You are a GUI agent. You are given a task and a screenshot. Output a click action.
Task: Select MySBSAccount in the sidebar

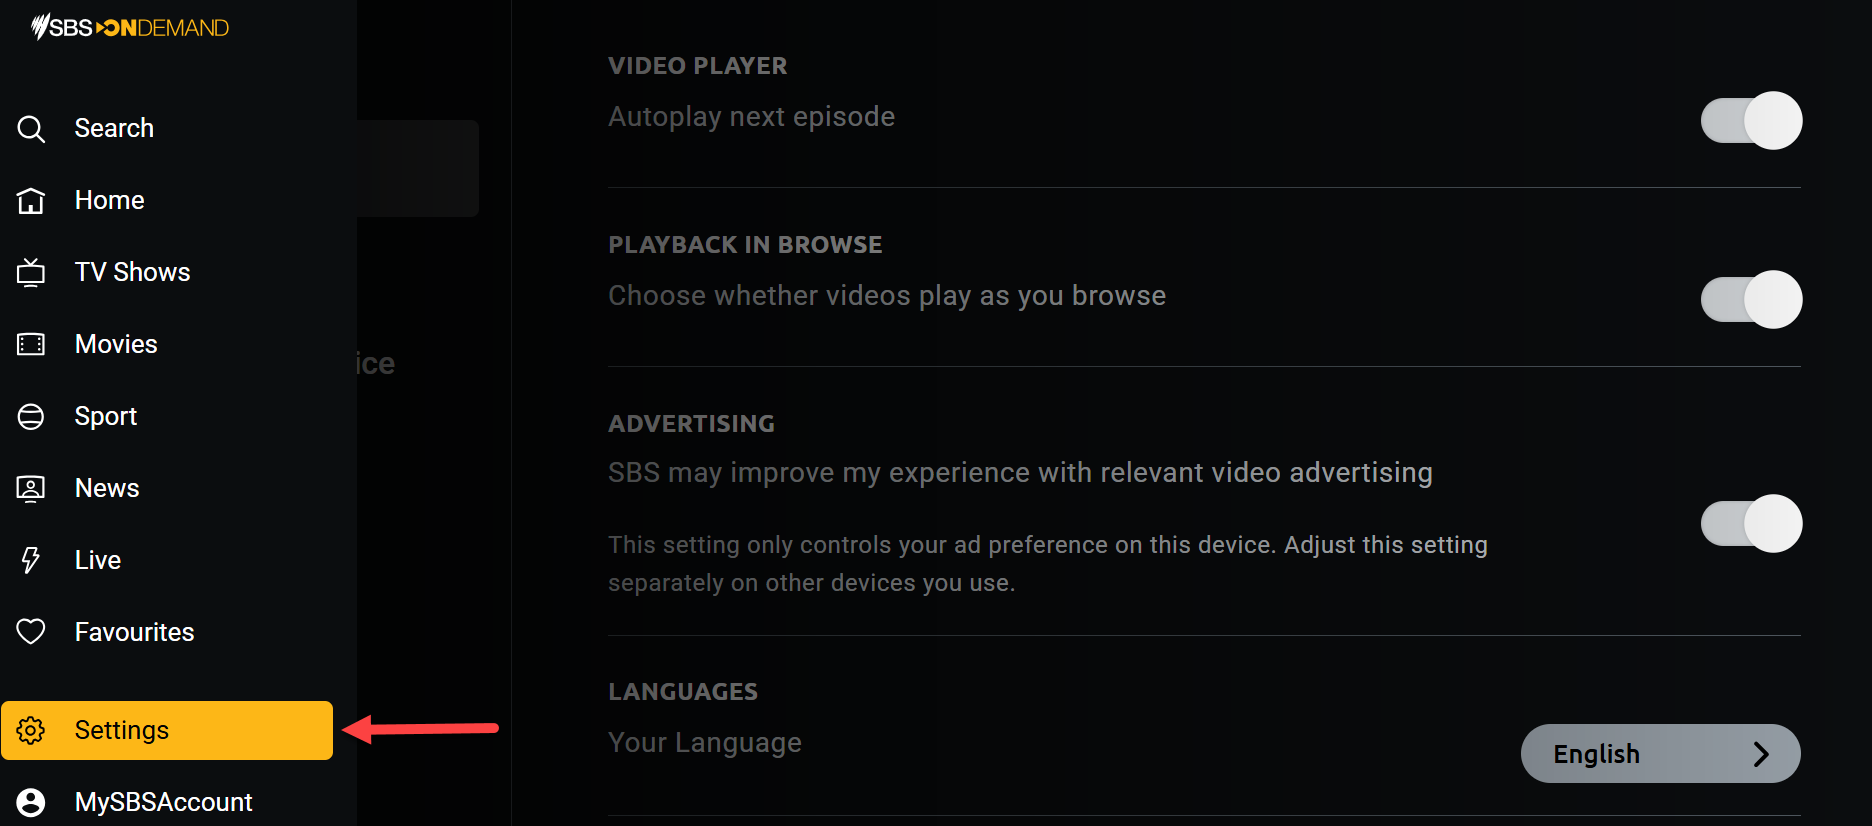point(163,801)
